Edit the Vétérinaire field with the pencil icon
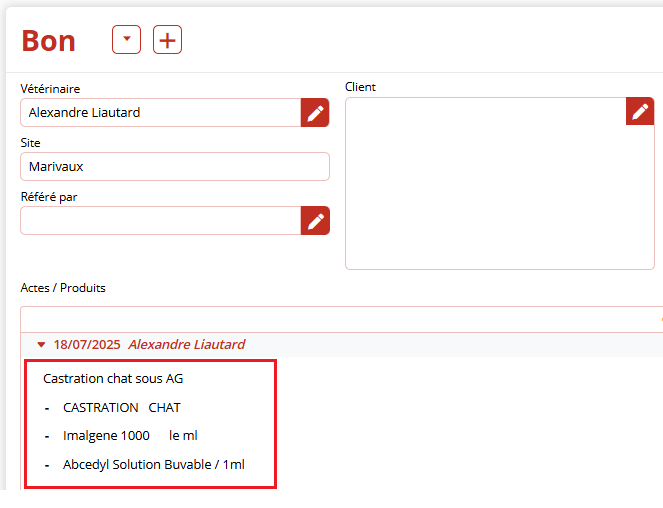 pos(315,113)
